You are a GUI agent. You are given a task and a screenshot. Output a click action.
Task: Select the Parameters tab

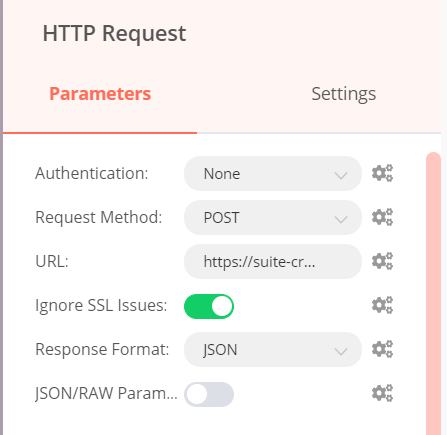click(x=100, y=94)
